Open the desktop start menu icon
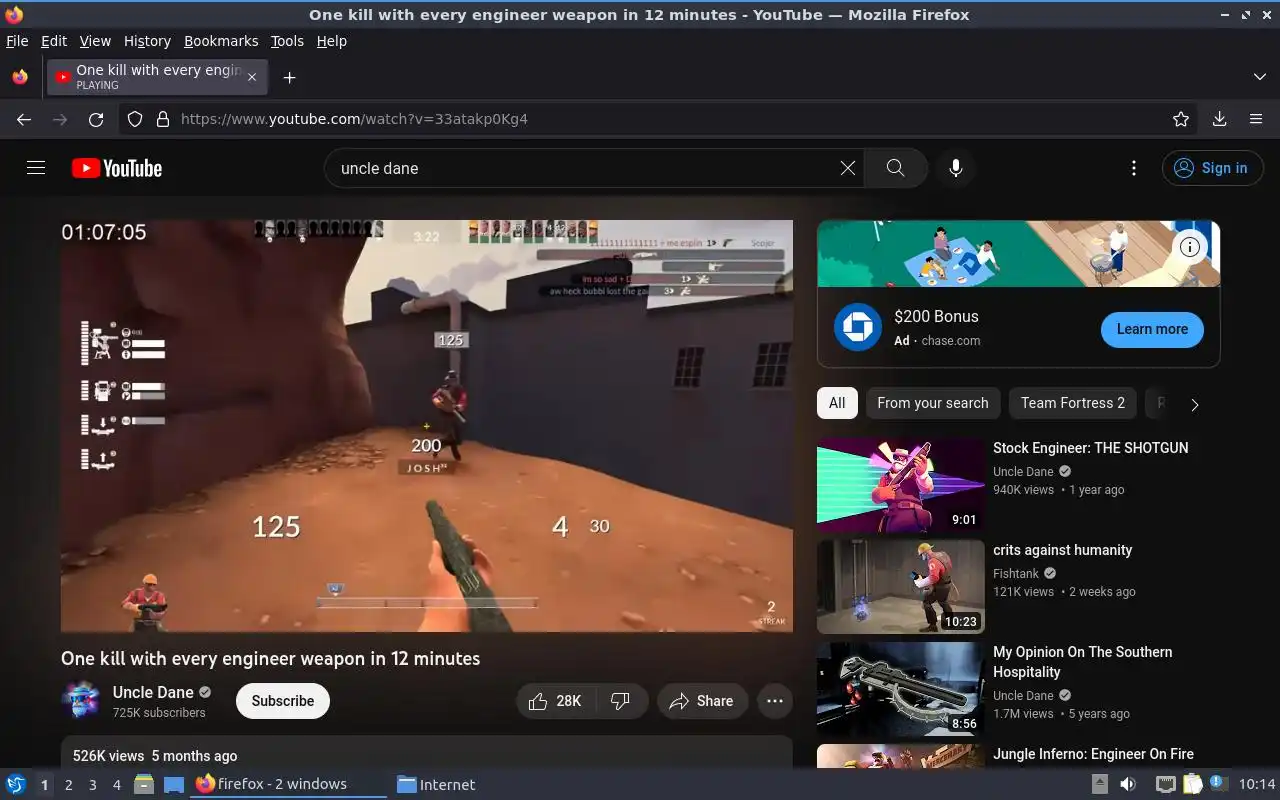Image resolution: width=1280 pixels, height=800 pixels. coord(16,784)
